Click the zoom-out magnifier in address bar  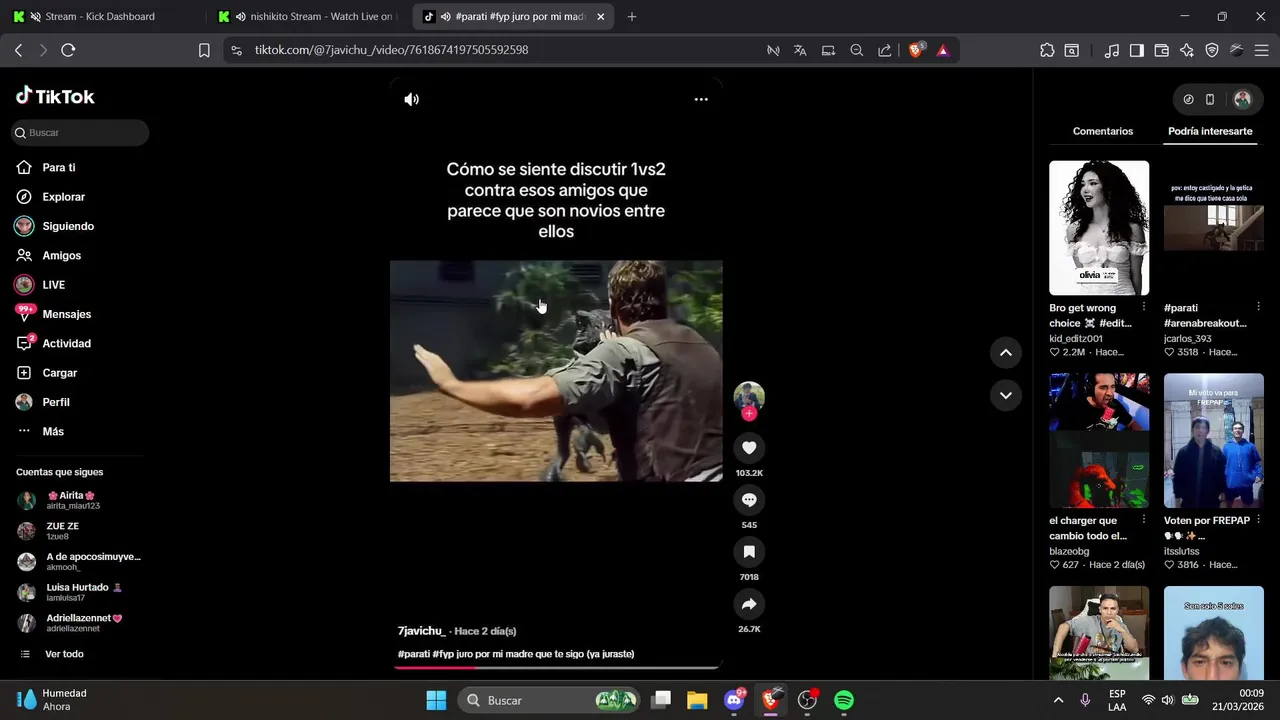click(857, 50)
